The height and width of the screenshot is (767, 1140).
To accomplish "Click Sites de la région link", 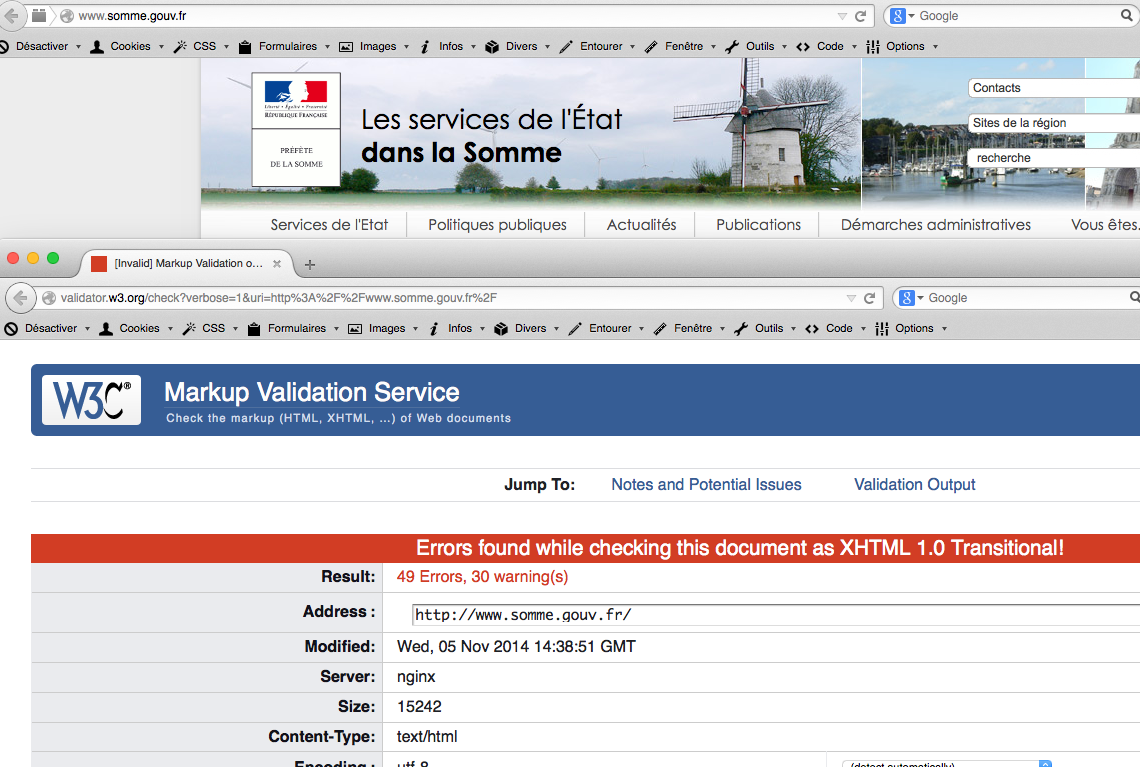I will tap(1053, 123).
